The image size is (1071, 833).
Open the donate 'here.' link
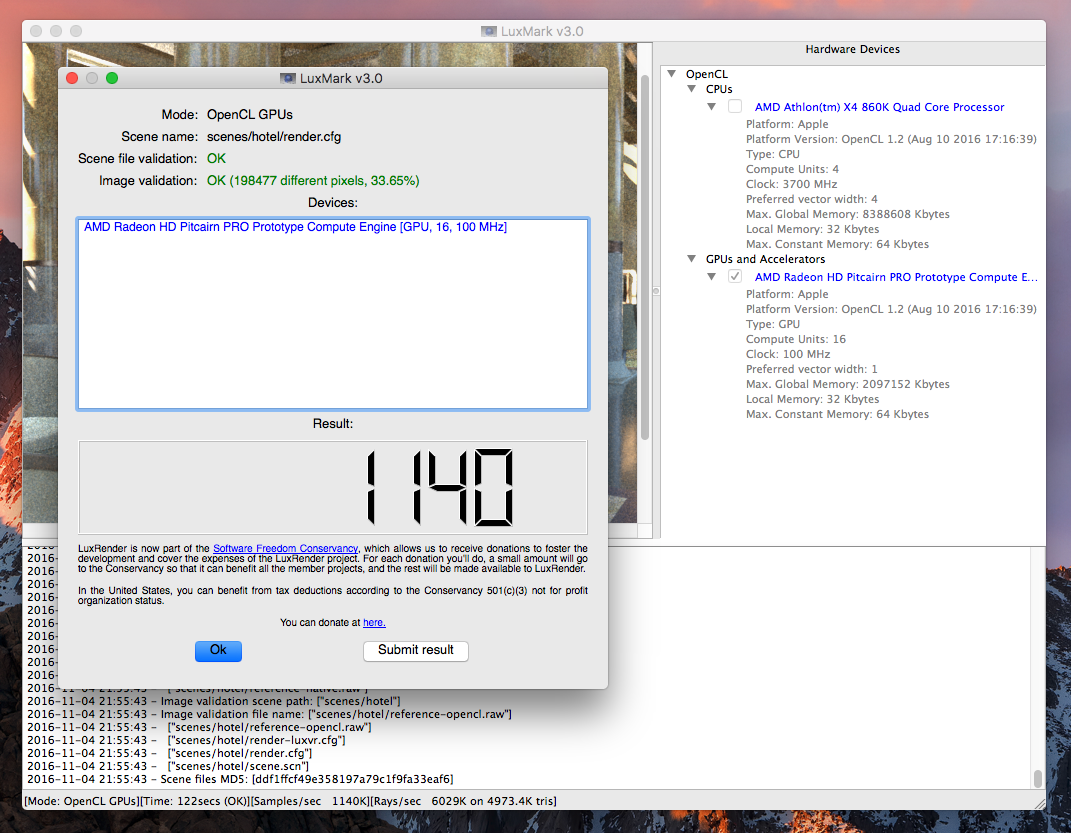374,623
